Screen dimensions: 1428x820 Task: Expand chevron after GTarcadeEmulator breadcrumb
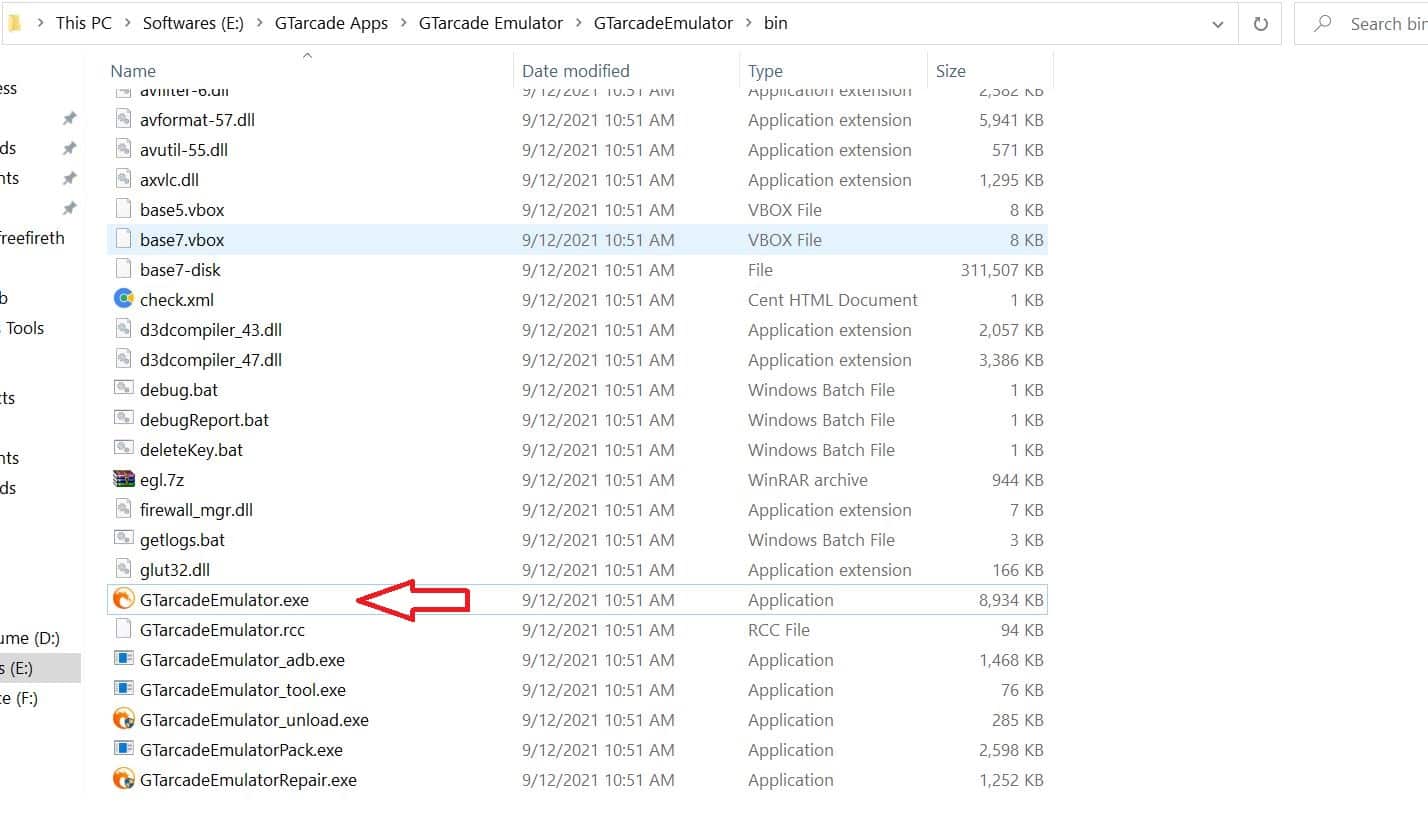pyautogui.click(x=748, y=23)
